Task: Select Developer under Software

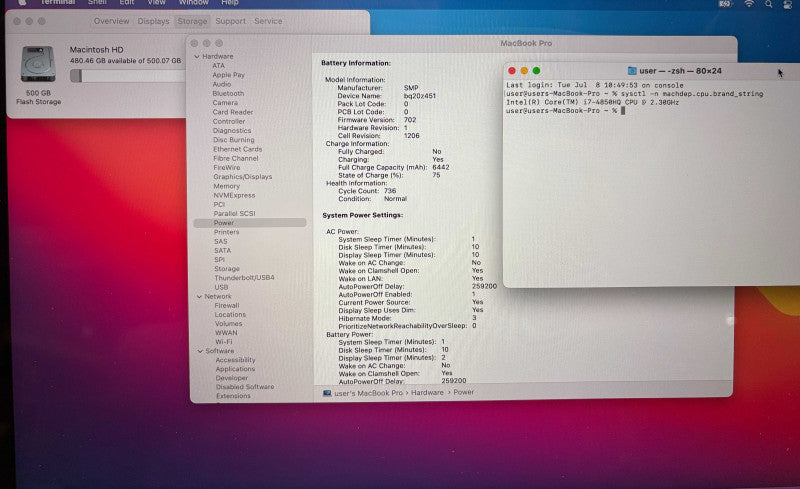Action: (232, 378)
